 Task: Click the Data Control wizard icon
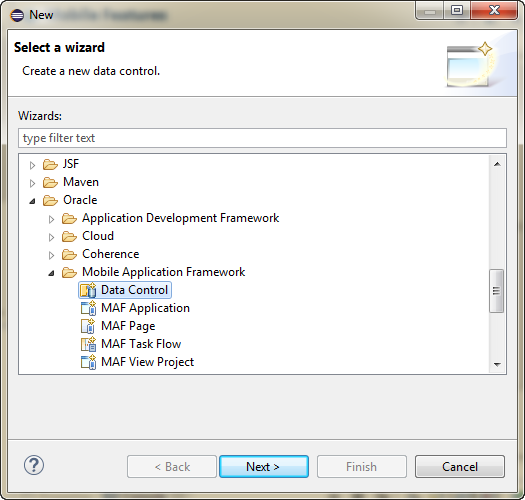(88, 290)
